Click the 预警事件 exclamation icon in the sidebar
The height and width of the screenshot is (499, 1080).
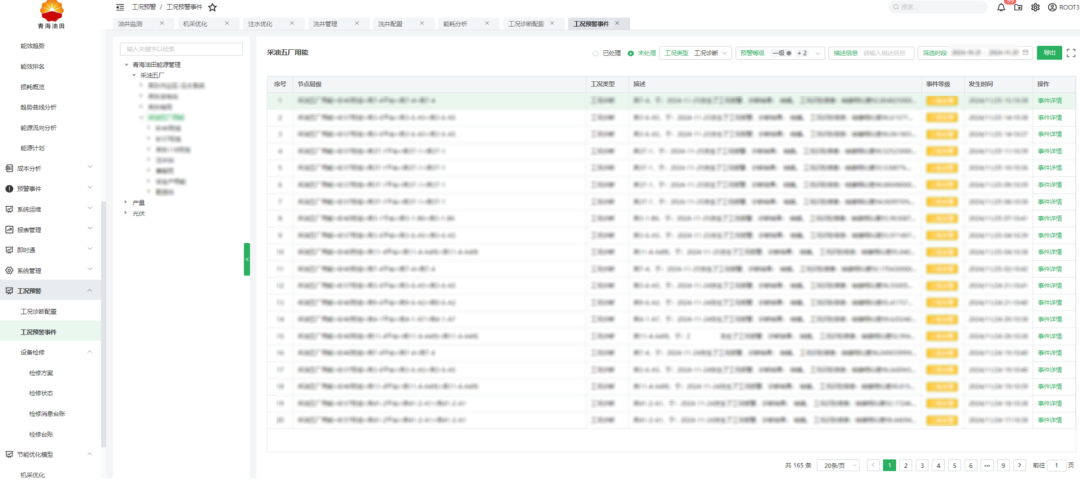click(9, 189)
